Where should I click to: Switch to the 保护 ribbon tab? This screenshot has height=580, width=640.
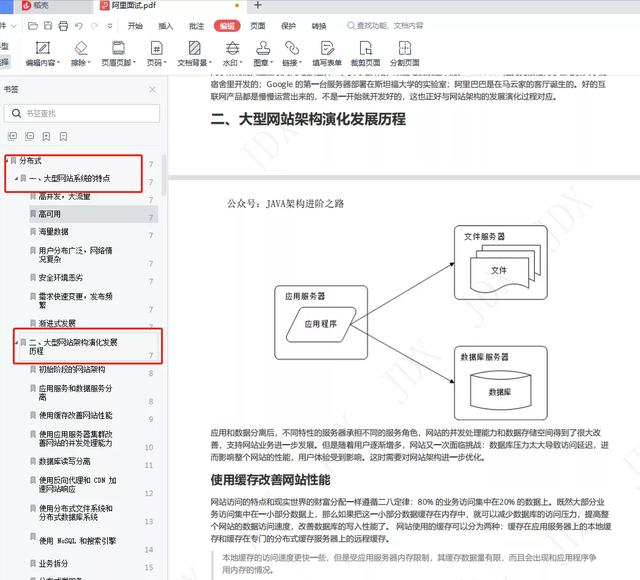[x=288, y=26]
